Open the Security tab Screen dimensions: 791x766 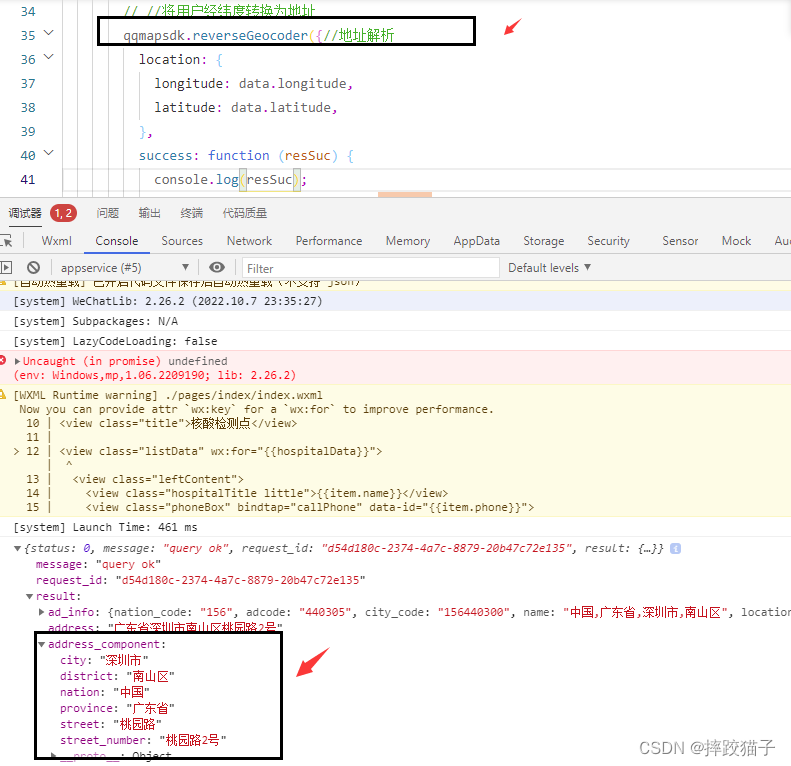pos(608,241)
